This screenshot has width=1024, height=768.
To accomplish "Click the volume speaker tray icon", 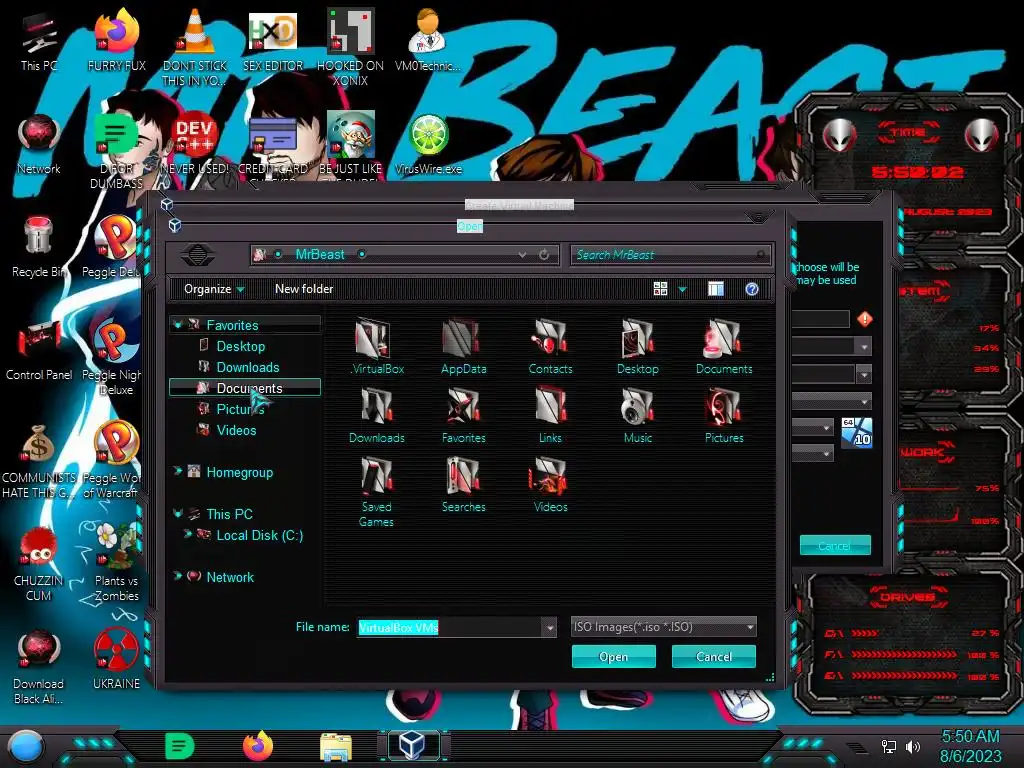I will click(x=912, y=746).
